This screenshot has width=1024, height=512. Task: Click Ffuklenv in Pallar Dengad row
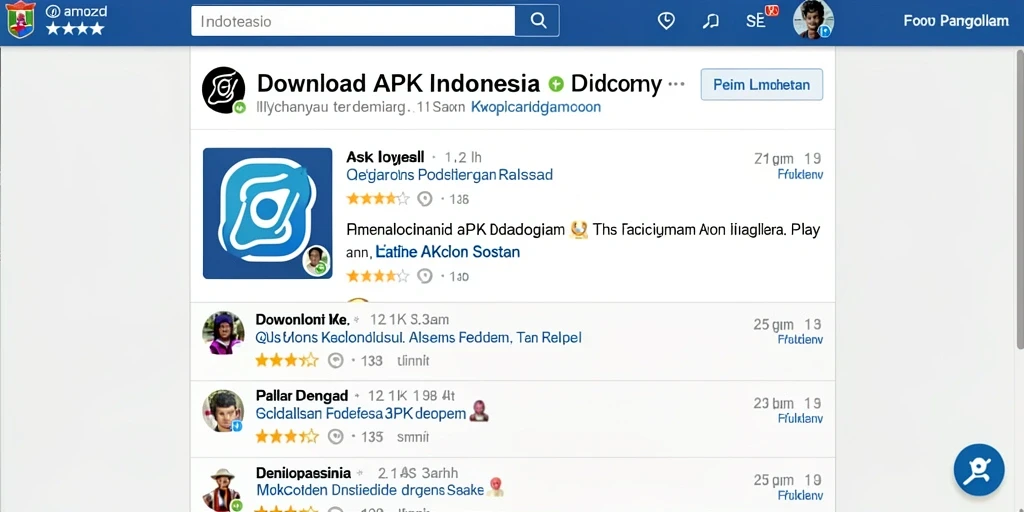point(800,419)
